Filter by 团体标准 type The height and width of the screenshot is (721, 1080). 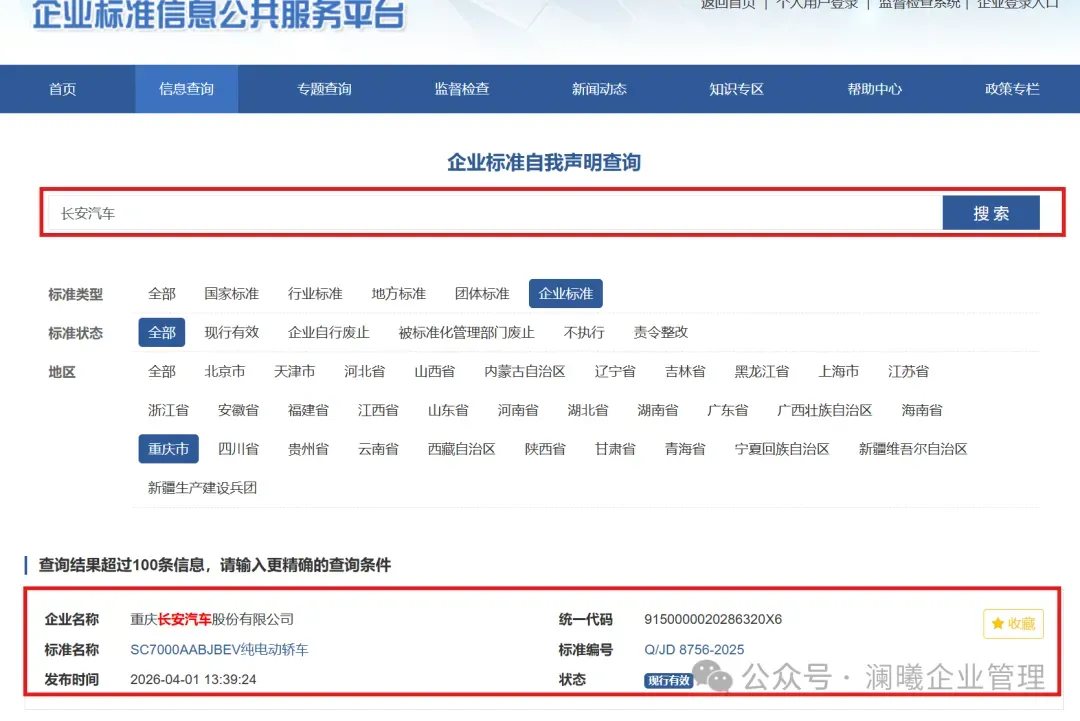pyautogui.click(x=481, y=294)
